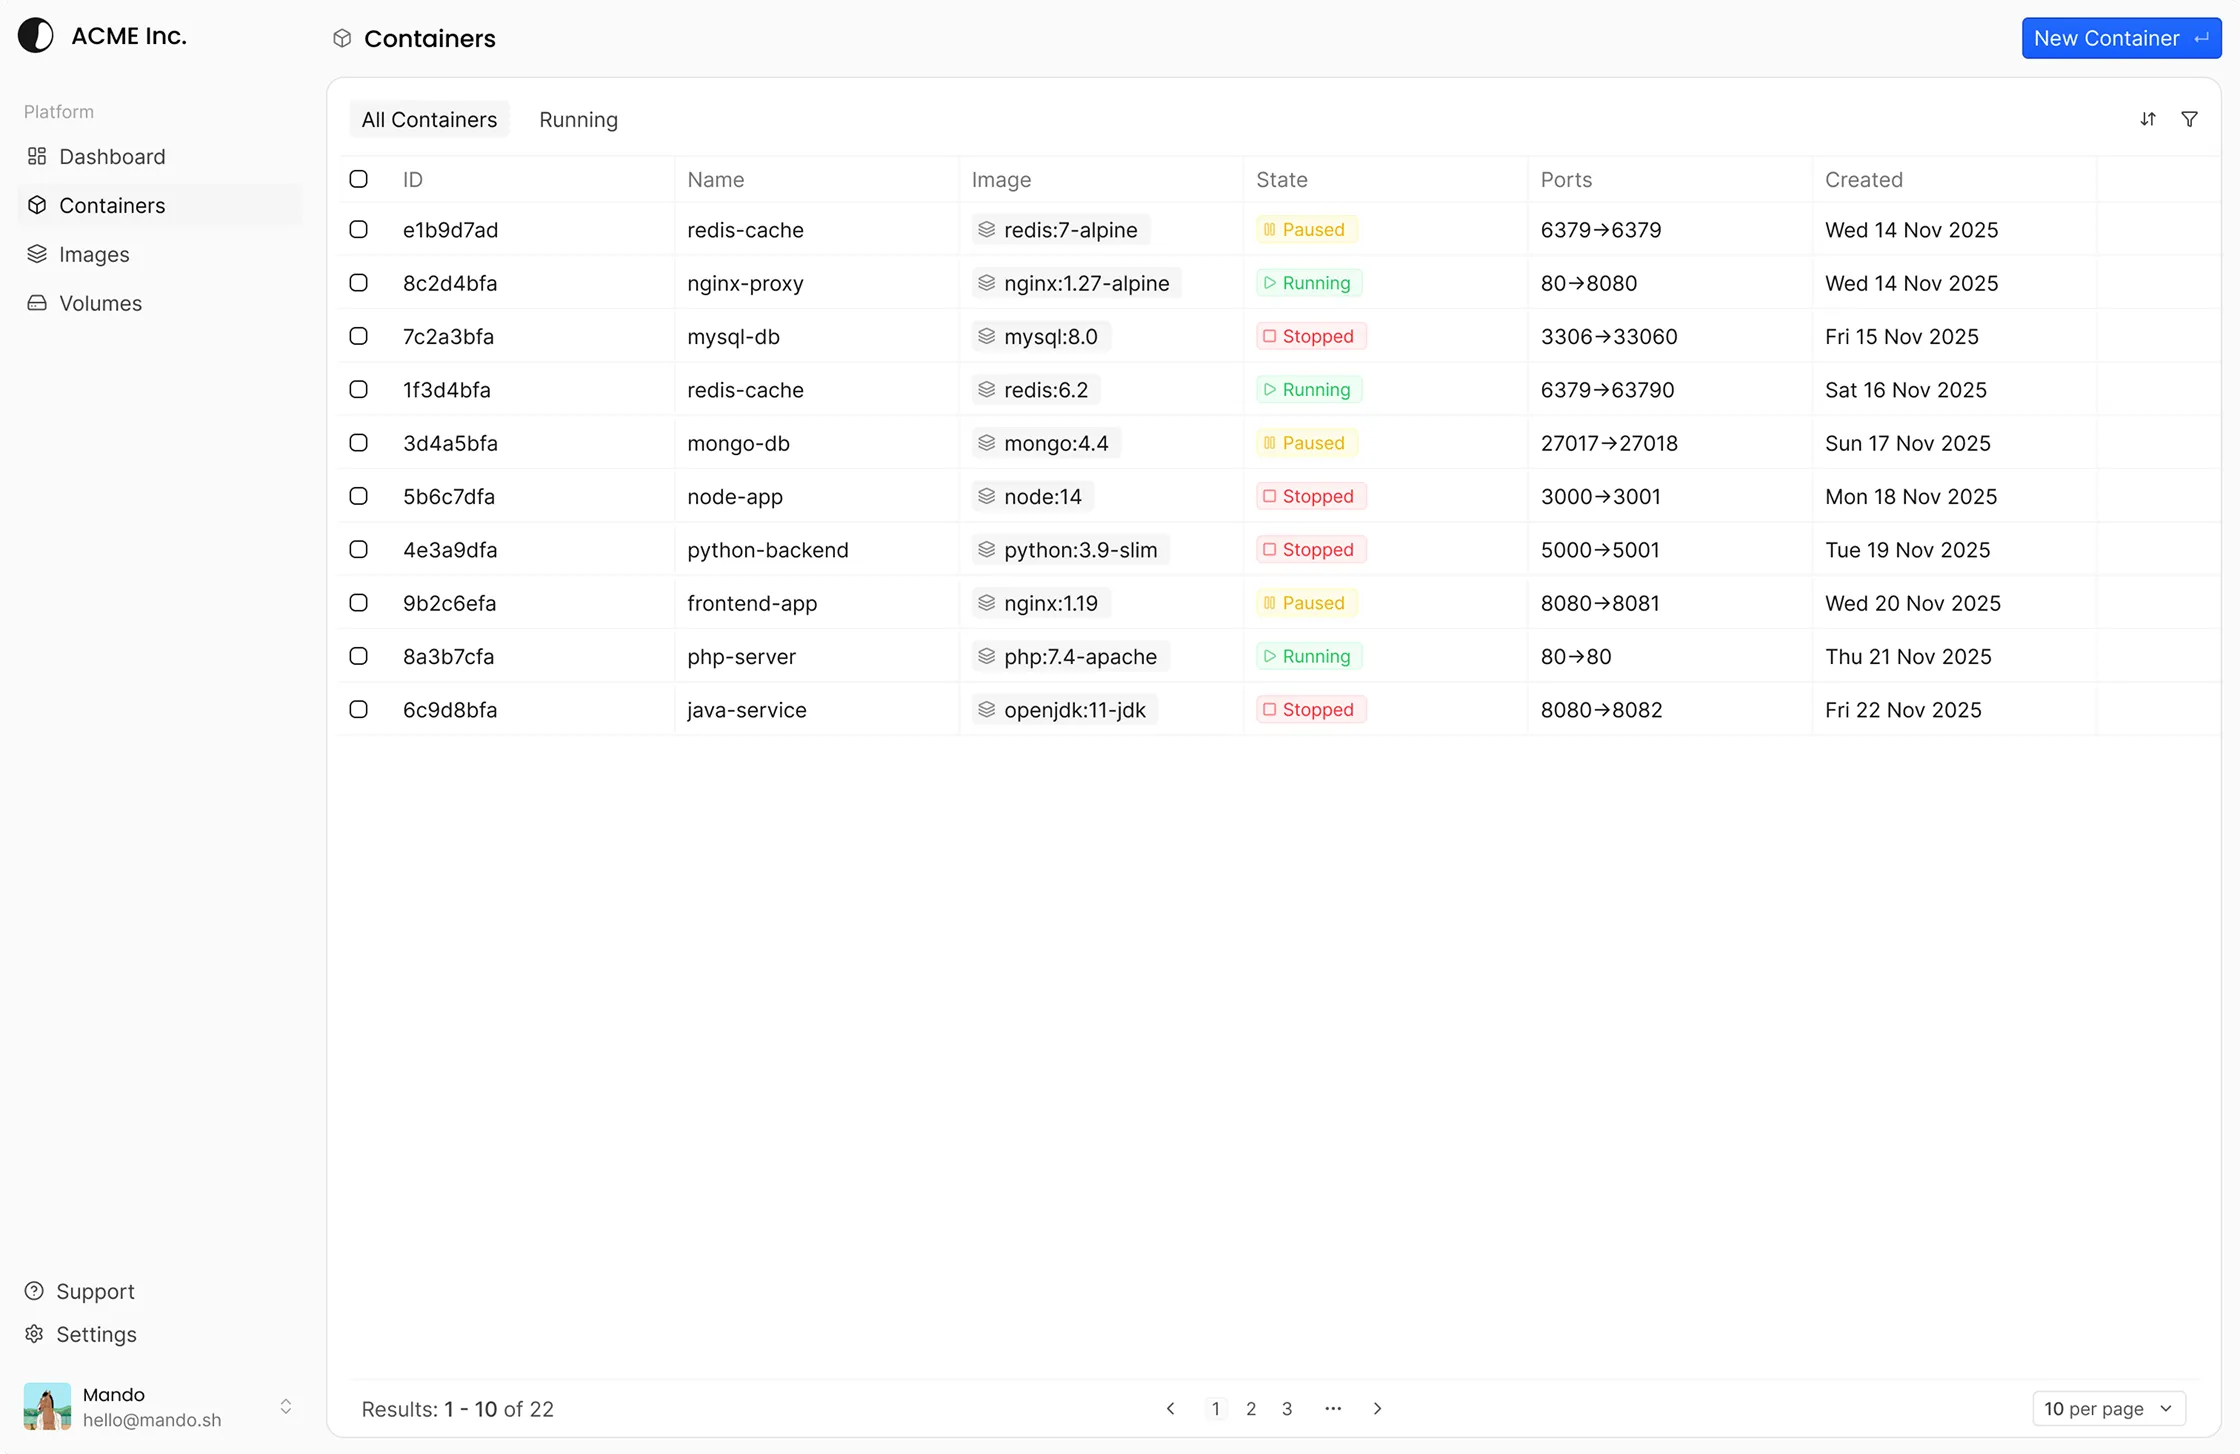
Task: Select the checkbox for redis-cache container e1b9d7ad
Action: pos(359,229)
